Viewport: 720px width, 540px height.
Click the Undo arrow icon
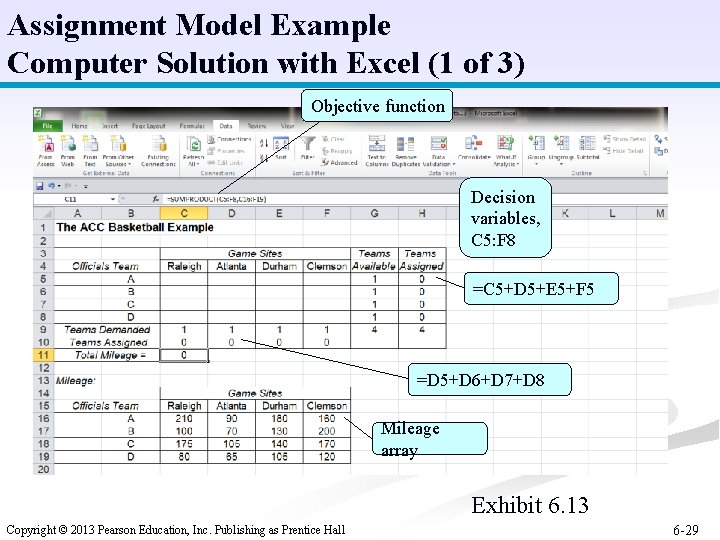(x=51, y=186)
